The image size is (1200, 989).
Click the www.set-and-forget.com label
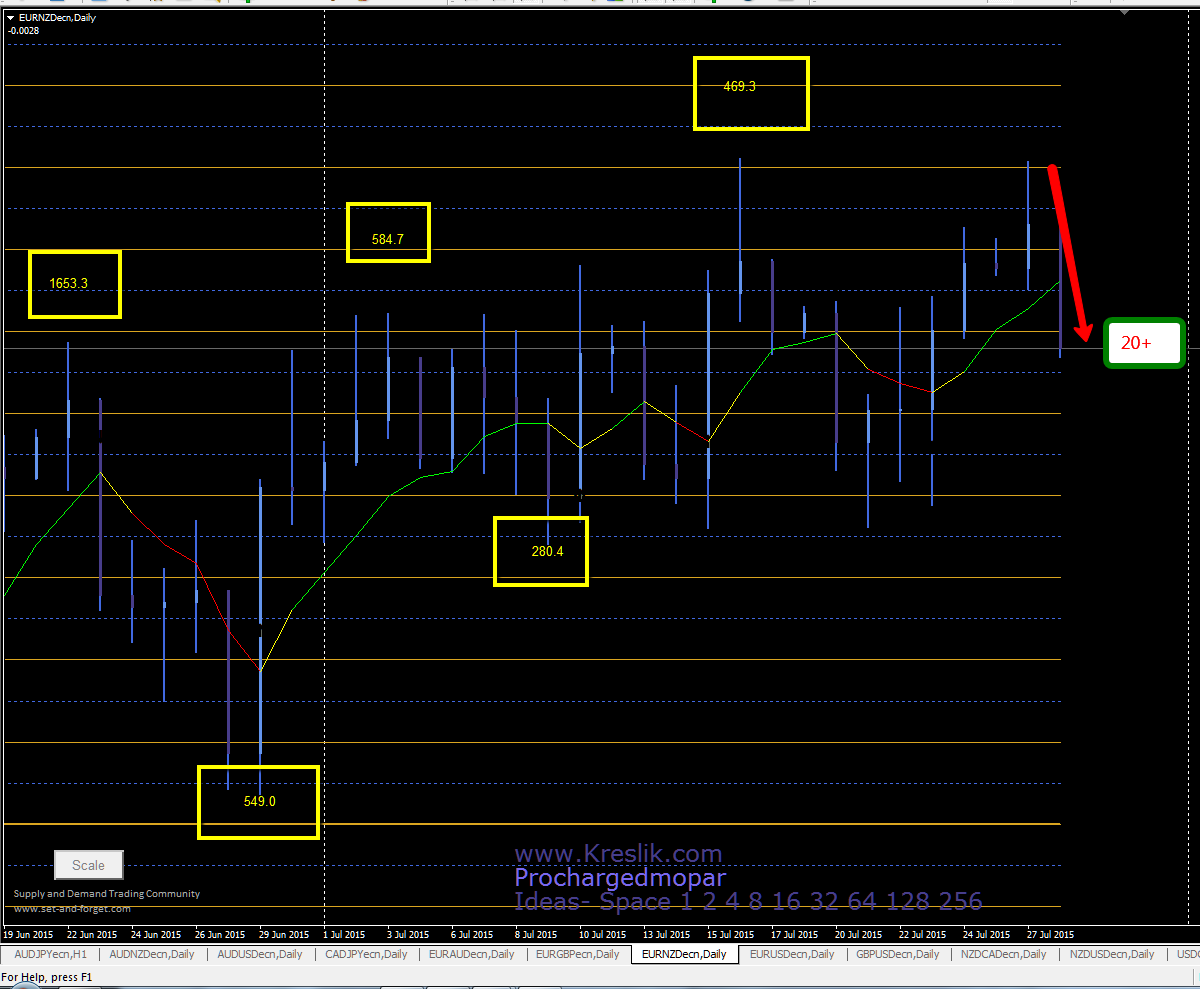pyautogui.click(x=72, y=909)
